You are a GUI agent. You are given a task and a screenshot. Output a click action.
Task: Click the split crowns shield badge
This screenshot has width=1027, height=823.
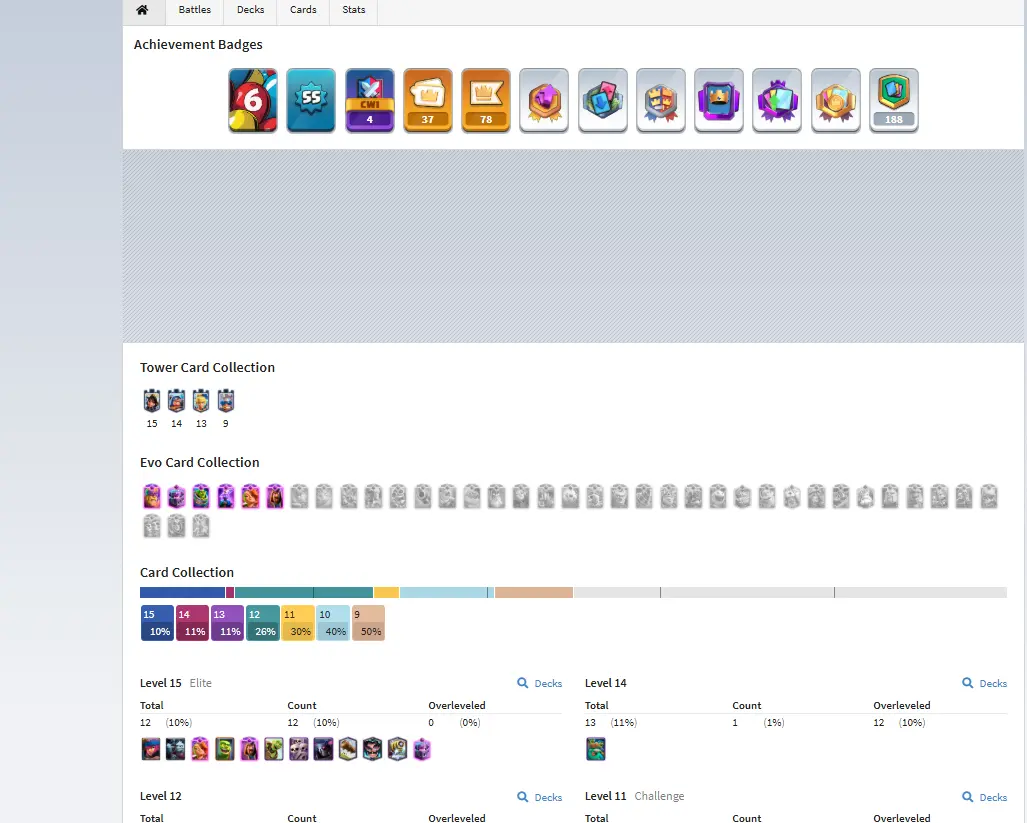[661, 100]
